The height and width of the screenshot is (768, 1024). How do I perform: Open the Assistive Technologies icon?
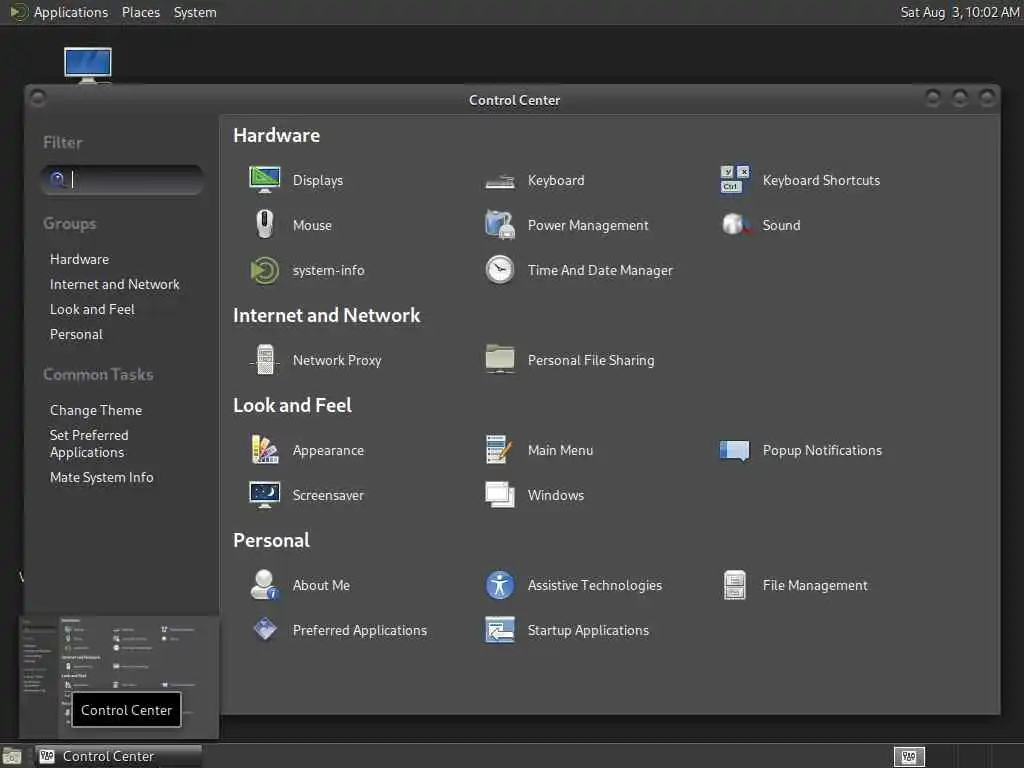click(x=500, y=585)
